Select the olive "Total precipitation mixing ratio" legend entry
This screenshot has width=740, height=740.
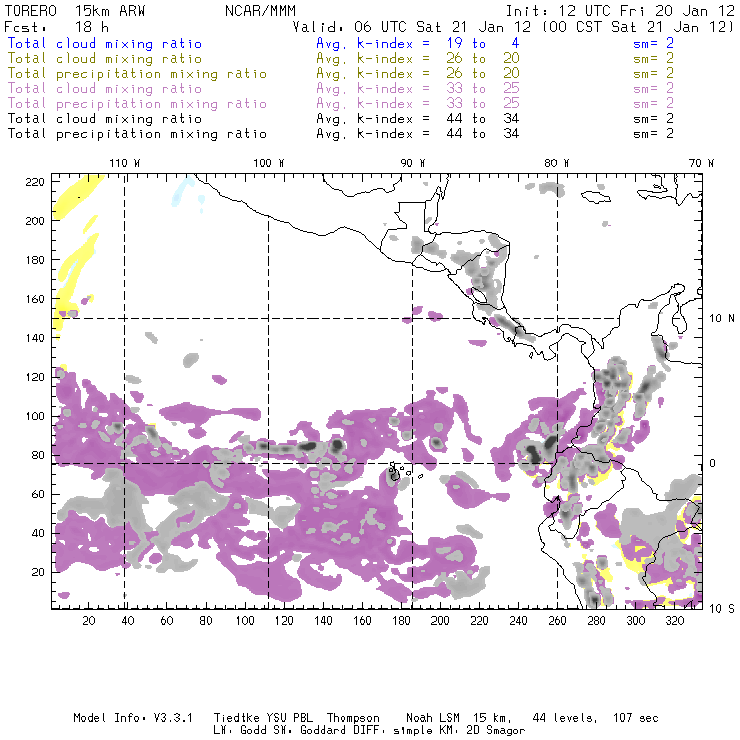point(137,74)
